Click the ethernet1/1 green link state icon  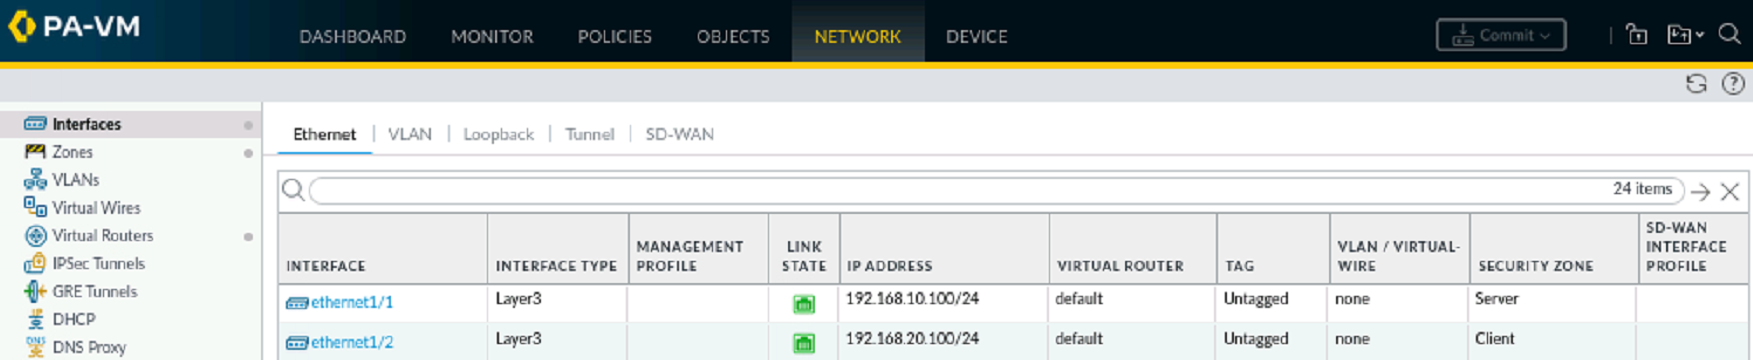[x=804, y=304]
